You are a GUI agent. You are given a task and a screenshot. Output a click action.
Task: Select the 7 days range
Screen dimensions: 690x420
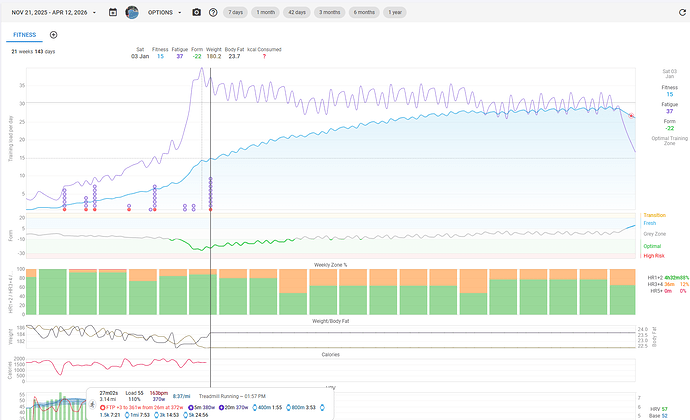pos(234,12)
